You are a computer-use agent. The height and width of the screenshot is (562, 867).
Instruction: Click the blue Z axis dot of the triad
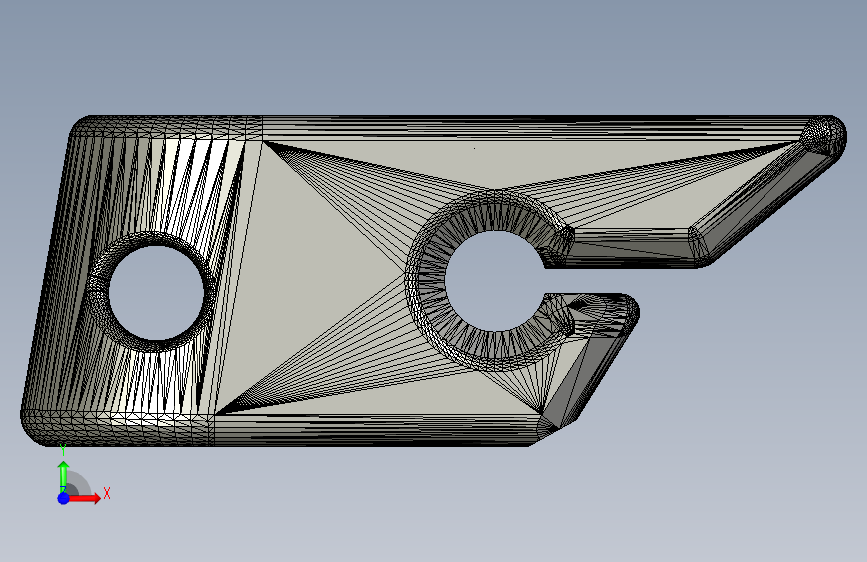(x=64, y=498)
